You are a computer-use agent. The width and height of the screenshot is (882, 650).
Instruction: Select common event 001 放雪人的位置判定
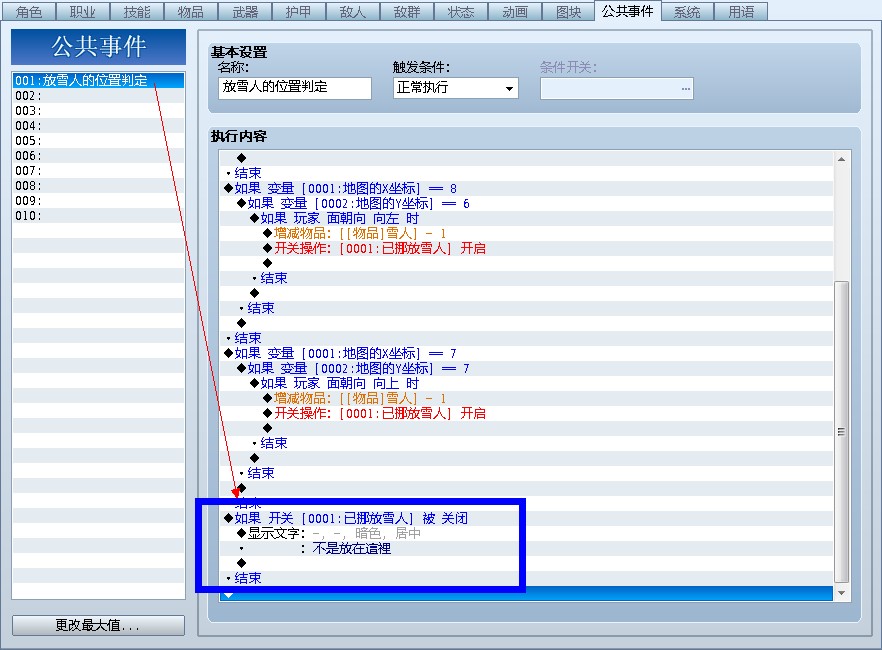(98, 80)
